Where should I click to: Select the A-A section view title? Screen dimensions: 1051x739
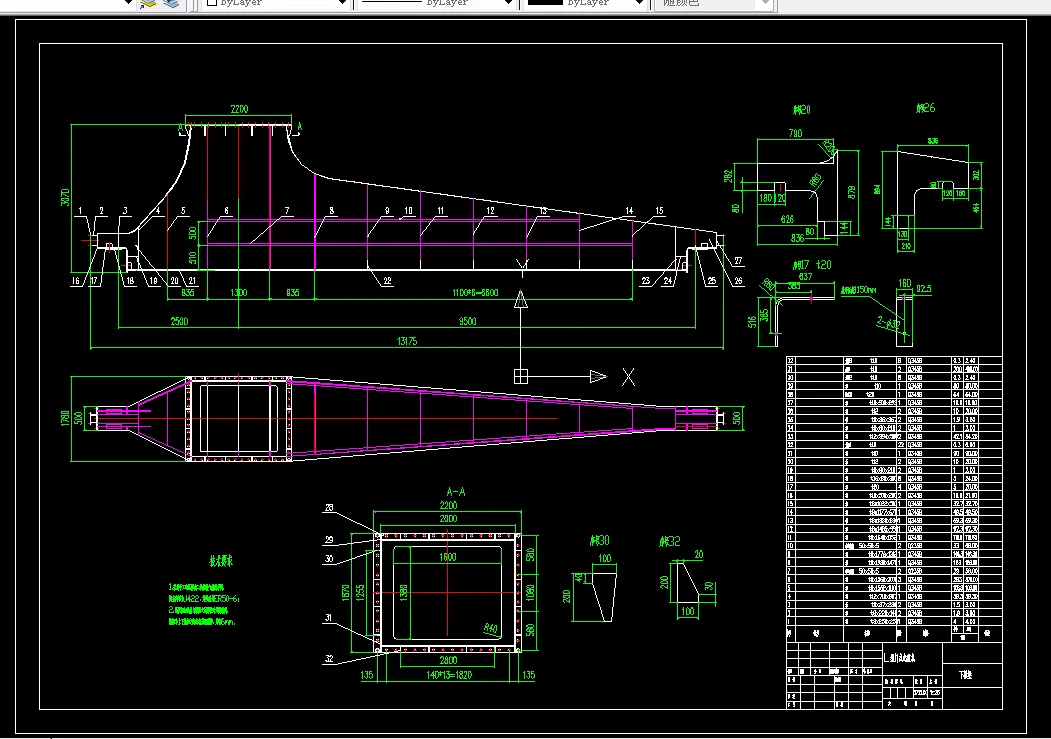(x=456, y=492)
